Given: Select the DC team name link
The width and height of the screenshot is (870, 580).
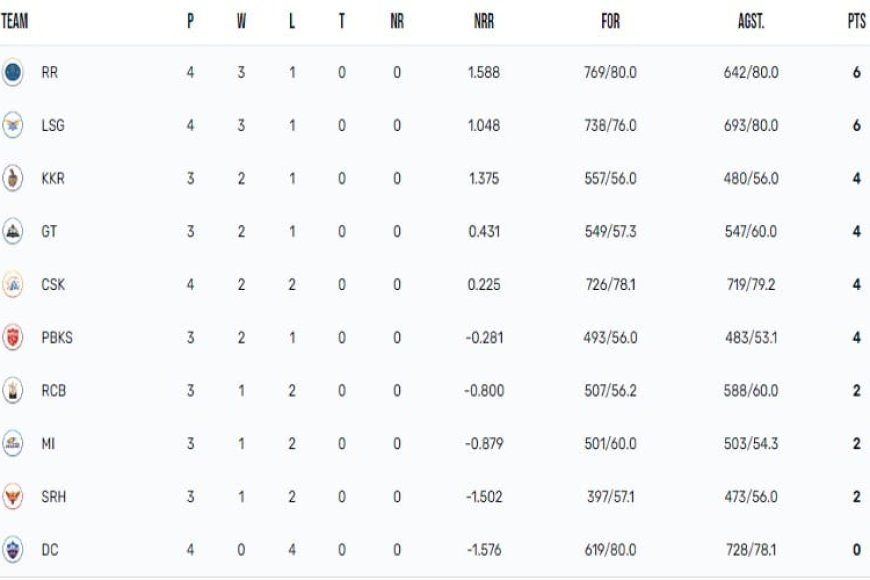Looking at the screenshot, I should click(x=49, y=550).
